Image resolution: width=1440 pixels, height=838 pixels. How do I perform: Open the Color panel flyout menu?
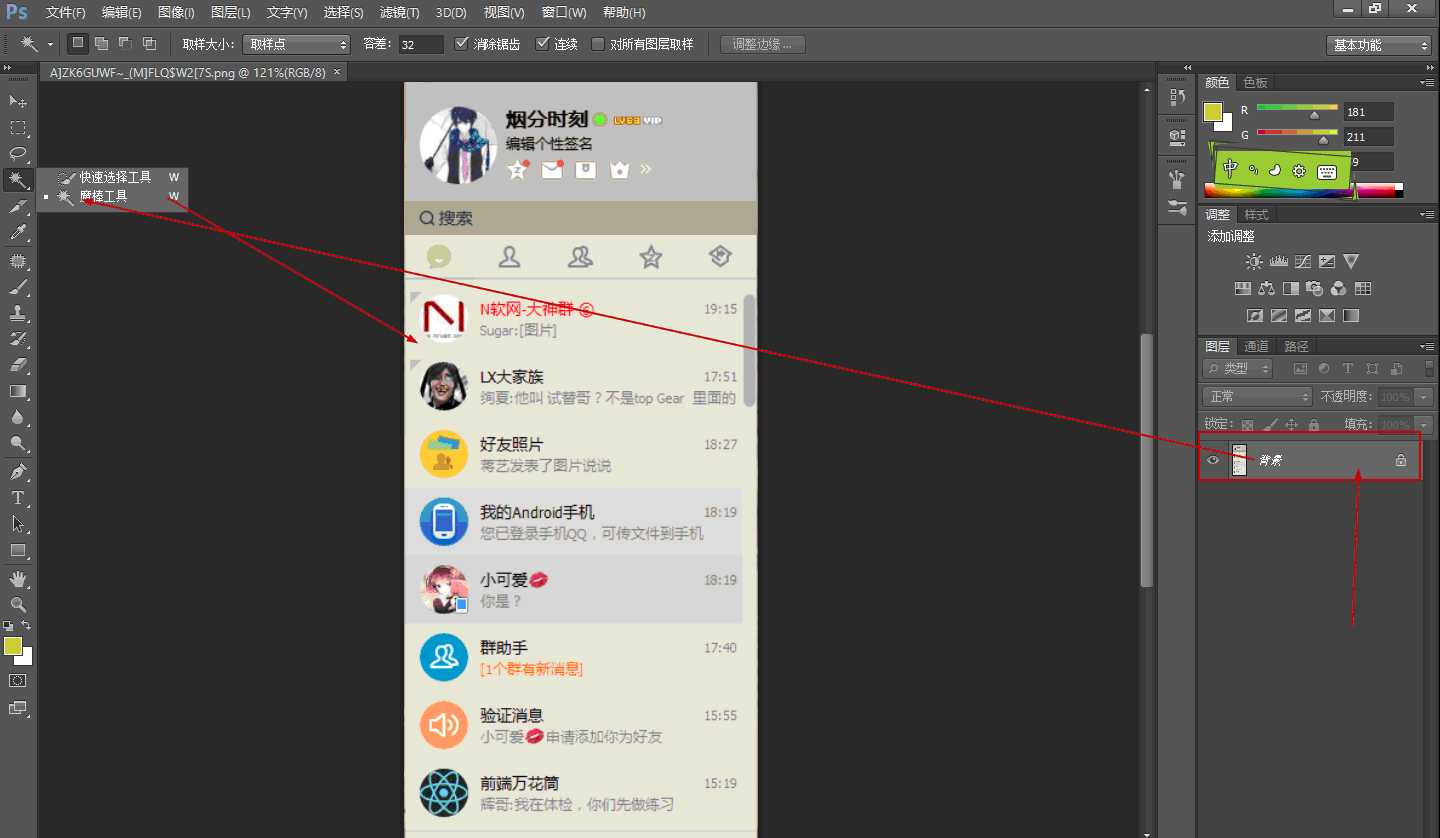click(x=1427, y=82)
